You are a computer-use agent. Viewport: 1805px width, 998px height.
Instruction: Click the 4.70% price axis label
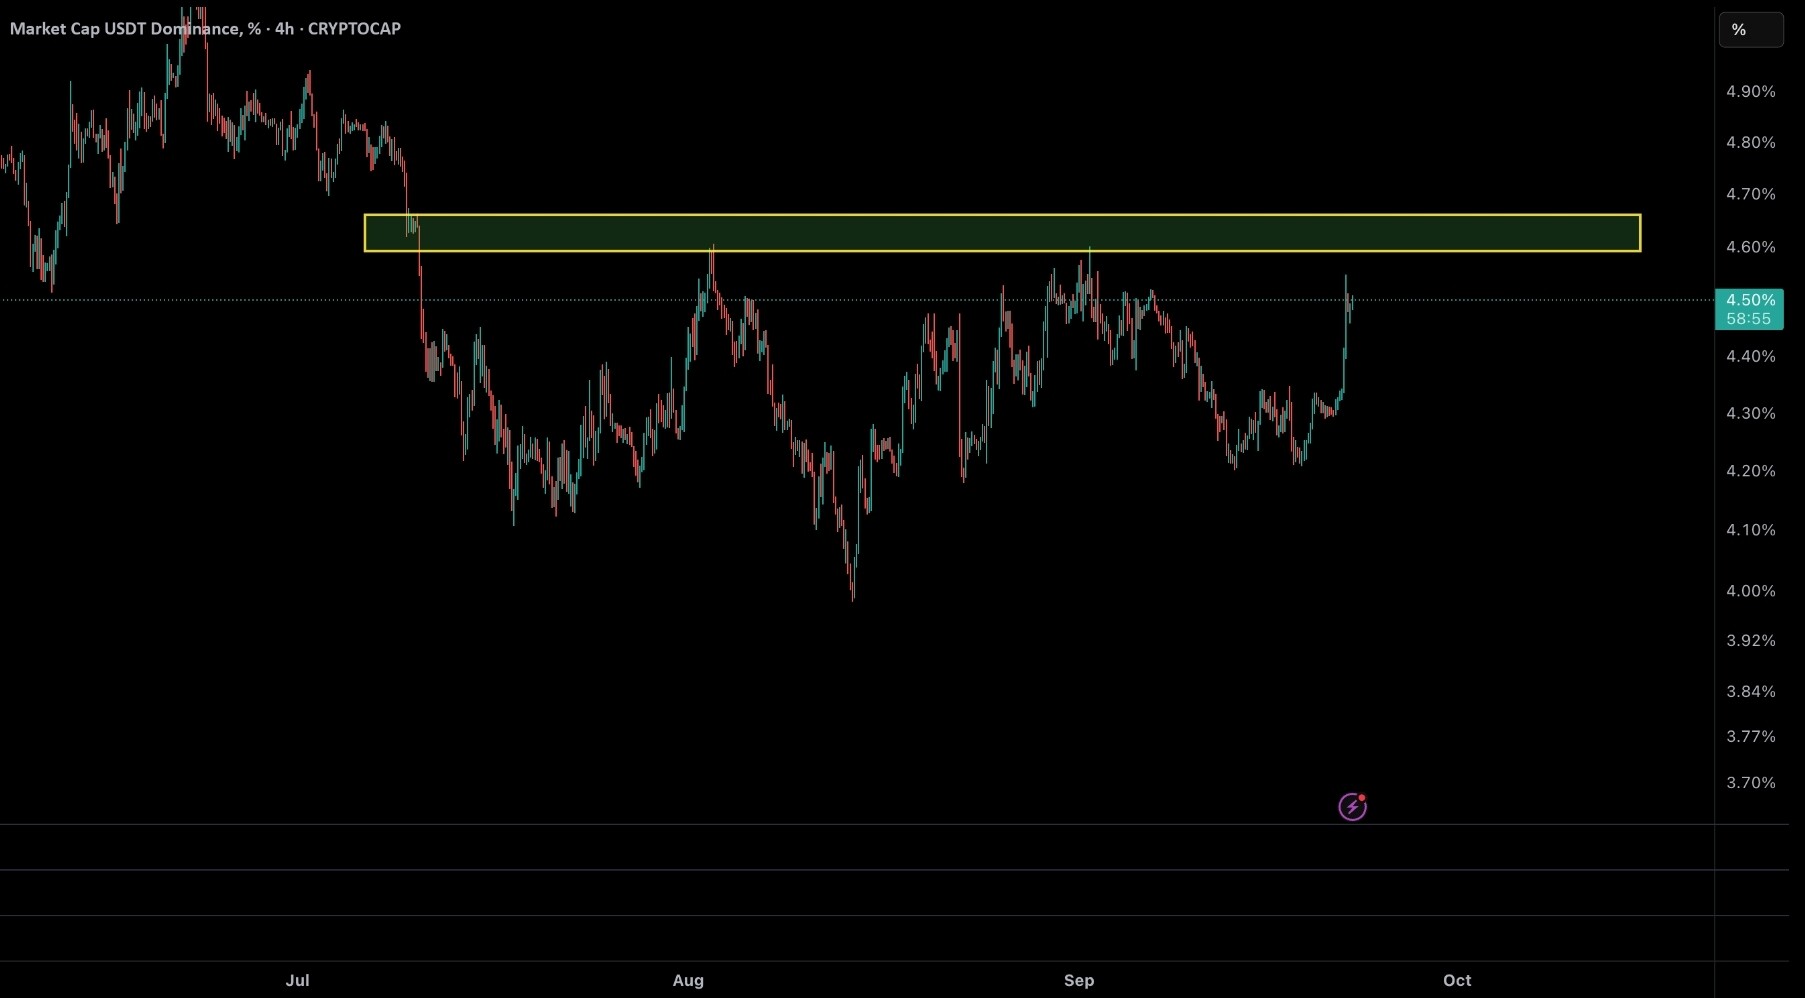(1750, 194)
